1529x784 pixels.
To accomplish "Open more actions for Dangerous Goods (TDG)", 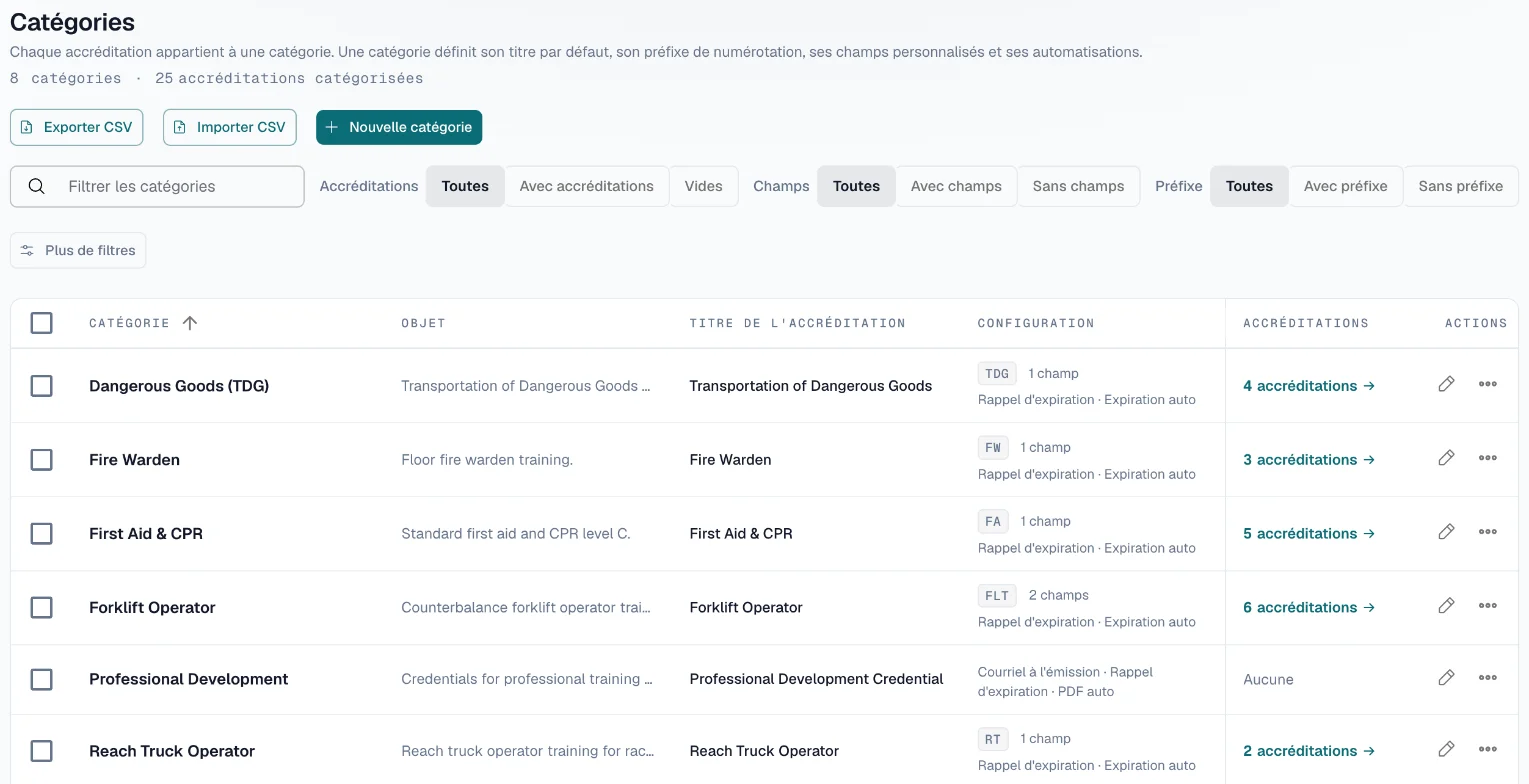I will 1488,384.
